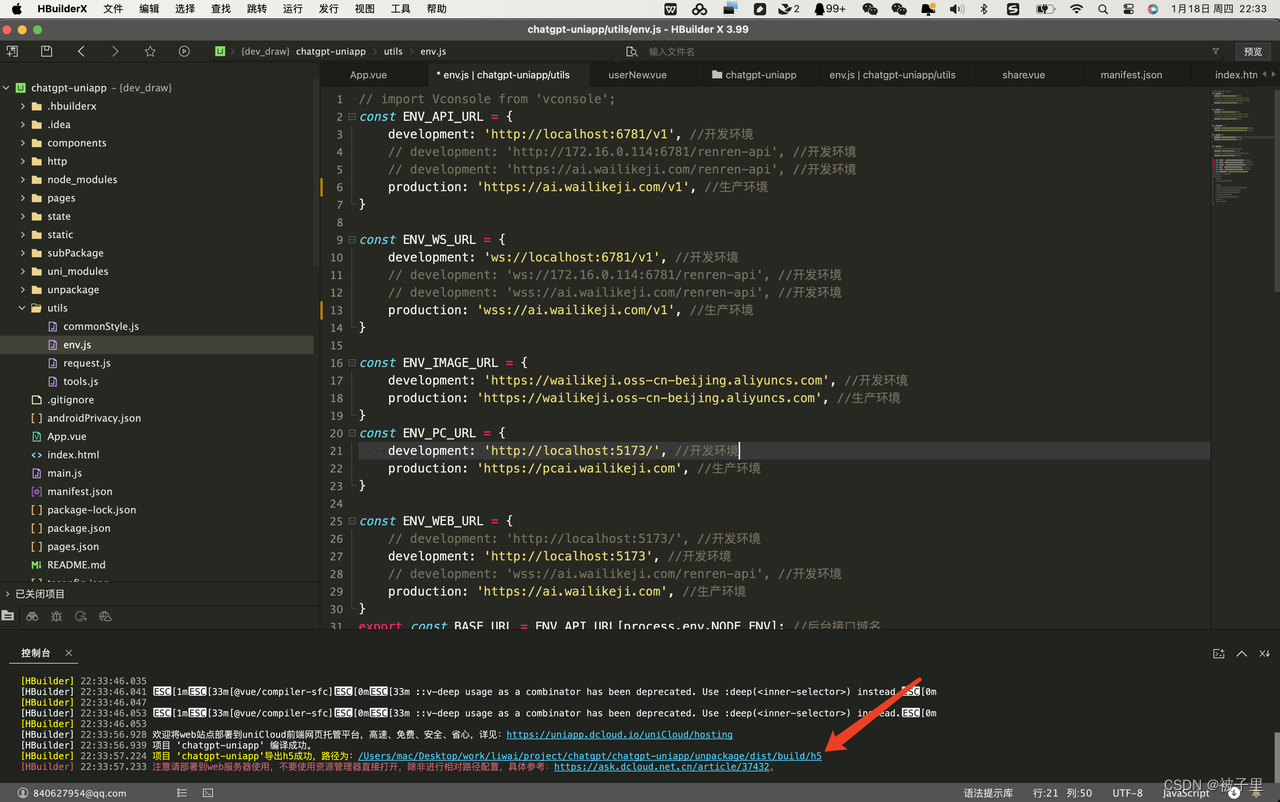1280x802 pixels.
Task: Bookmark with the star toolbar icon
Action: pos(150,51)
